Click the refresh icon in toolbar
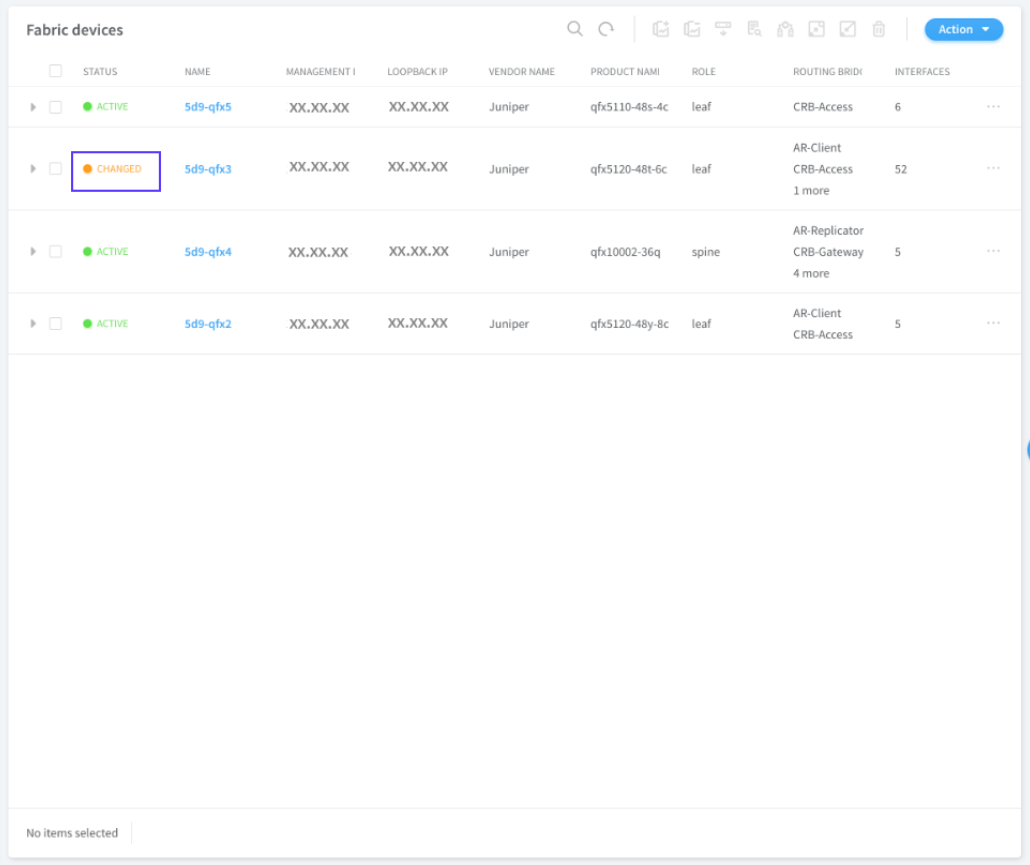 pos(606,29)
